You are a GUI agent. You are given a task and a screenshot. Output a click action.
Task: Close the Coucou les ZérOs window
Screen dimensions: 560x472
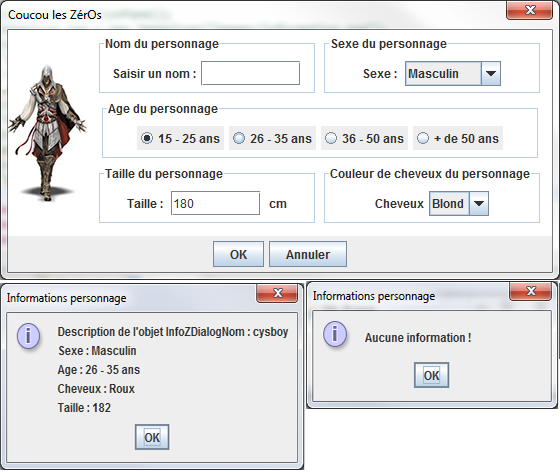point(529,10)
